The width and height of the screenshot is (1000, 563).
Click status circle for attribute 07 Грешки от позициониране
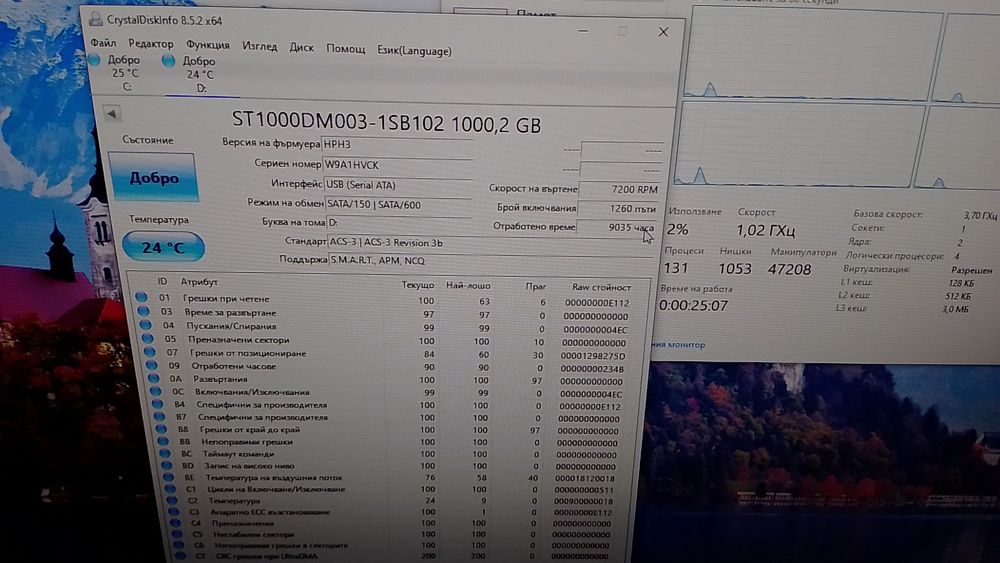[x=149, y=352]
